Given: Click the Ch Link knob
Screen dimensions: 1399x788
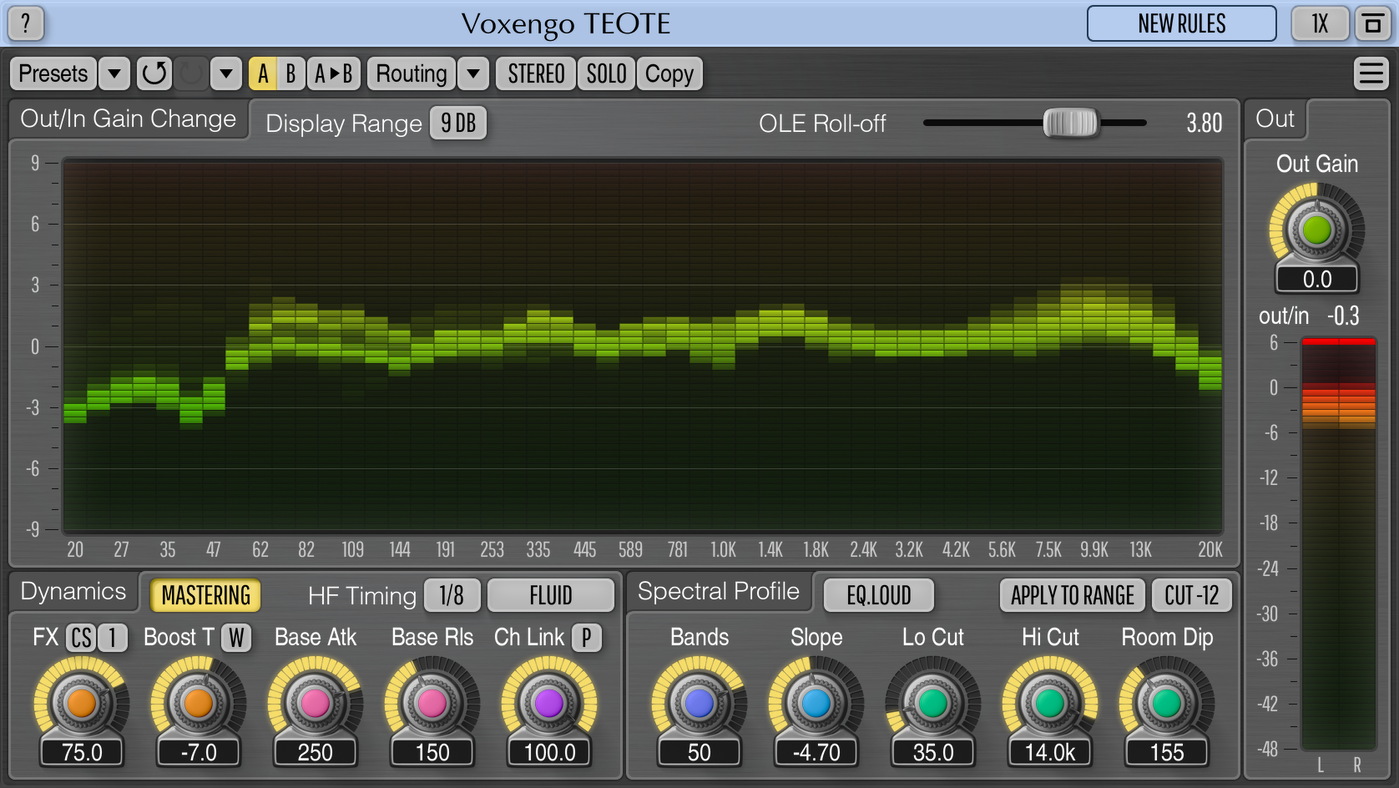Looking at the screenshot, I should click(549, 703).
